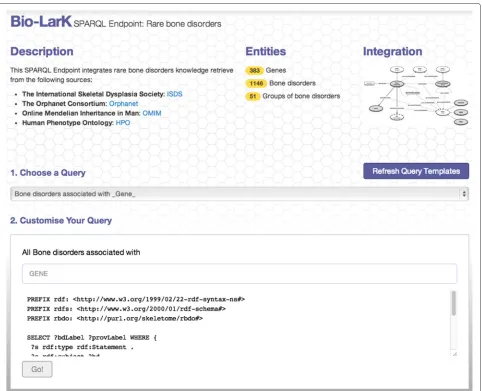Image resolution: width=482 pixels, height=391 pixels.
Task: Grab the query text area resize handle
Action: coord(455,354)
